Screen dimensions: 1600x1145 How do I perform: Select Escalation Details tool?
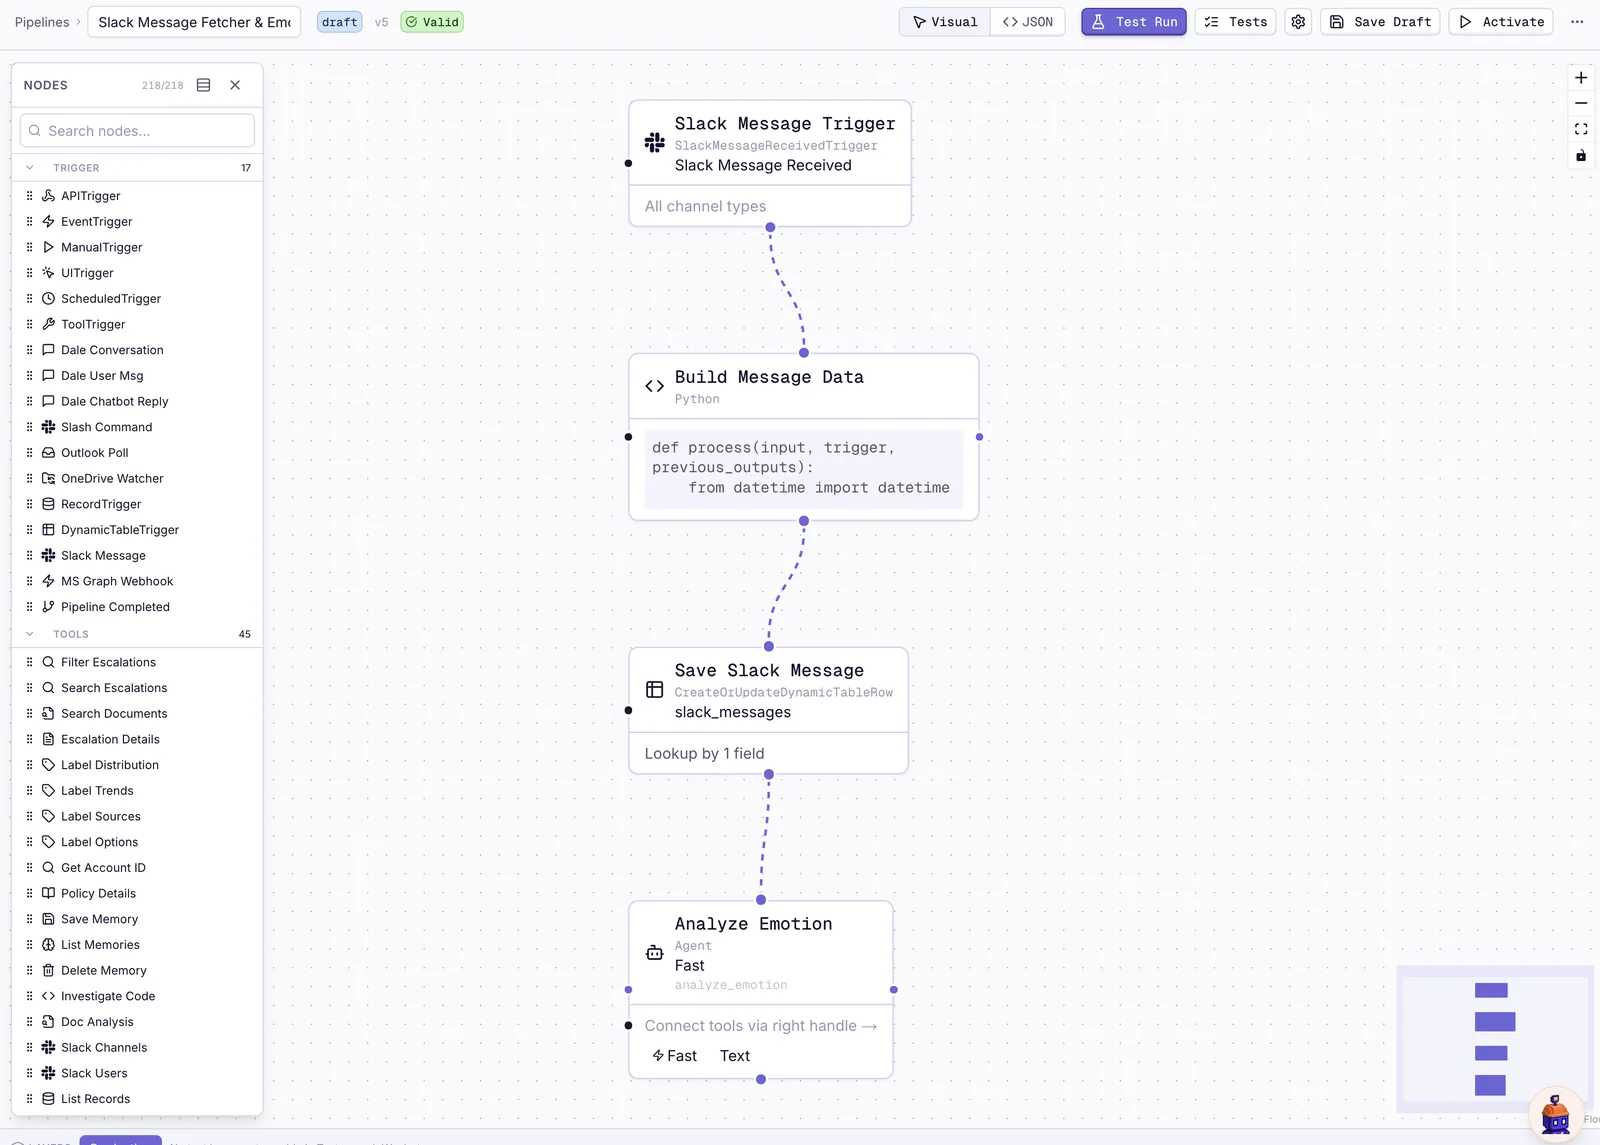(138, 740)
